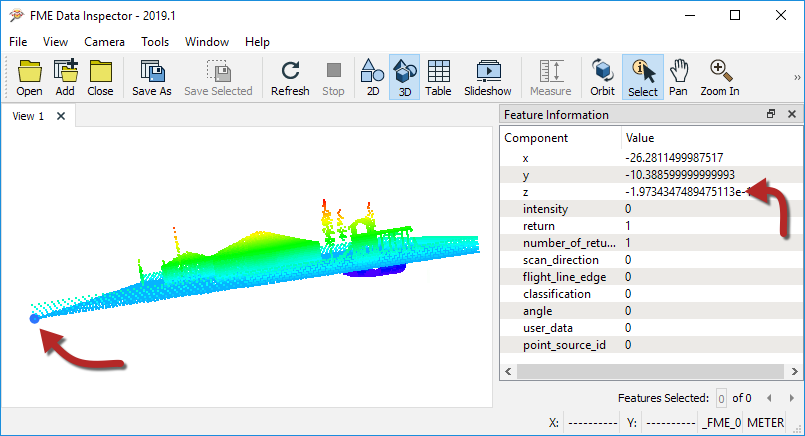Select the number_of_retu... row
805x436 pixels.
tap(651, 242)
